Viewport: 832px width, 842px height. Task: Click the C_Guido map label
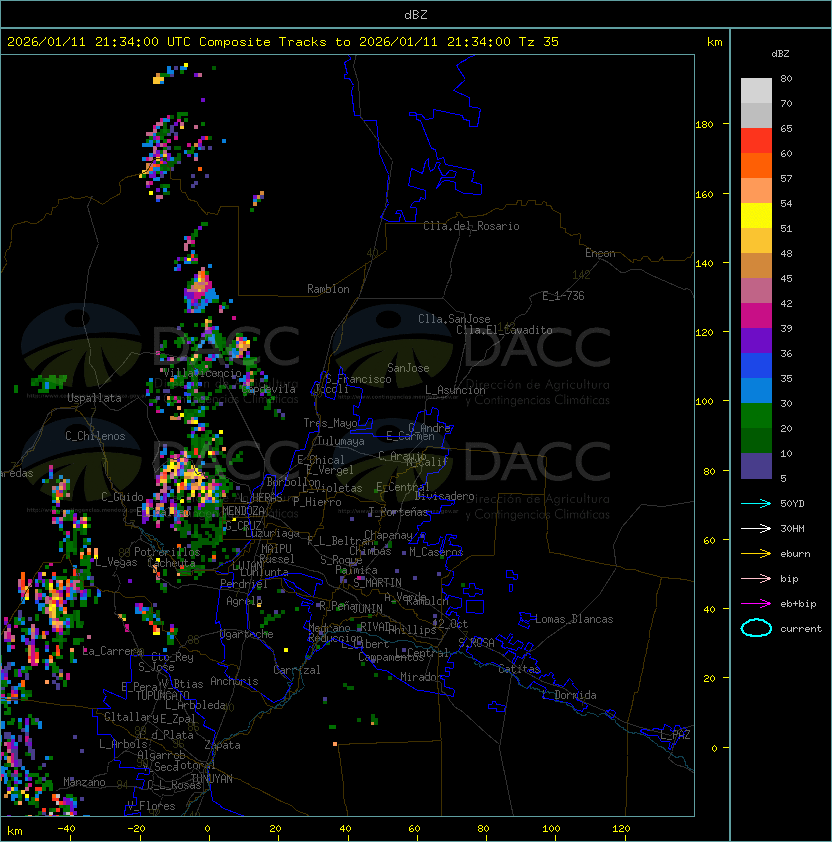point(122,497)
